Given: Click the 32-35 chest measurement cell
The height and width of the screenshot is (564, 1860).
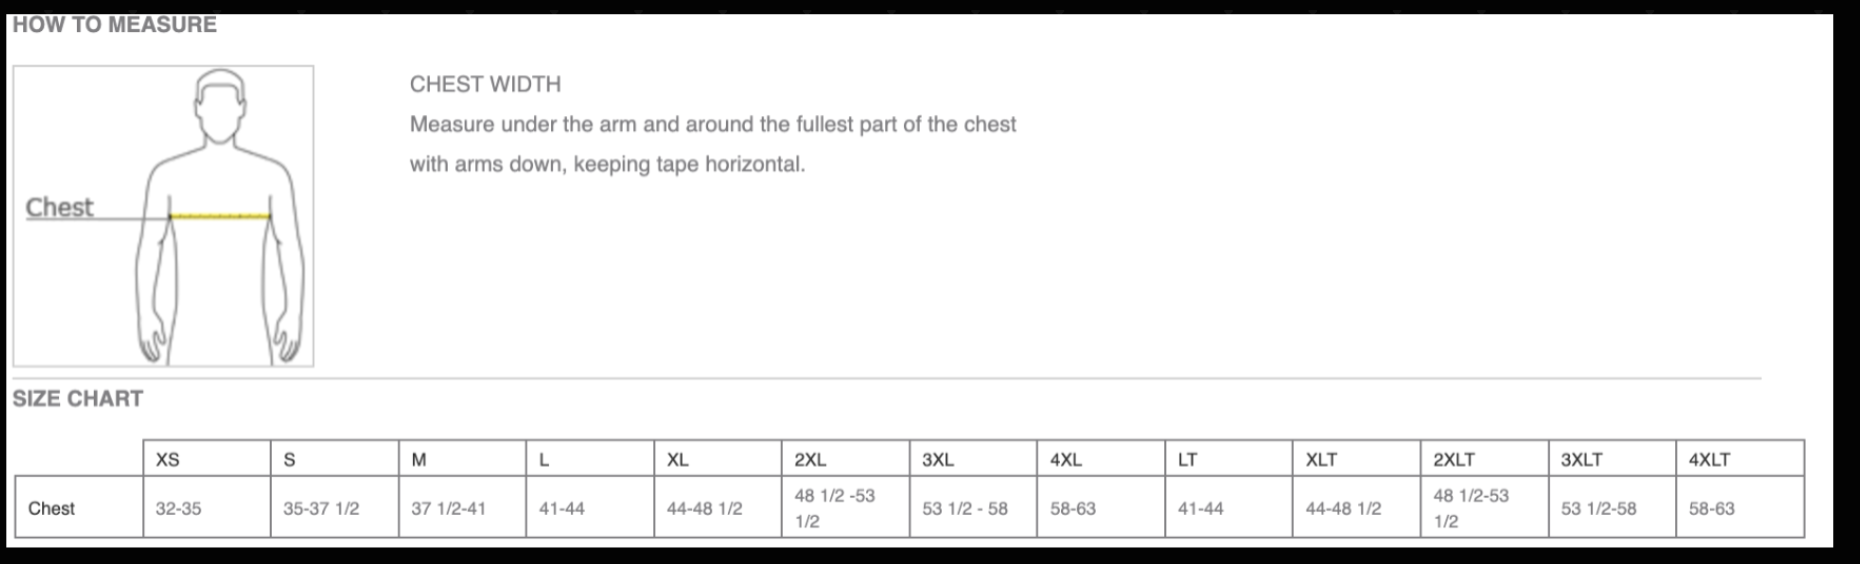Looking at the screenshot, I should (178, 509).
